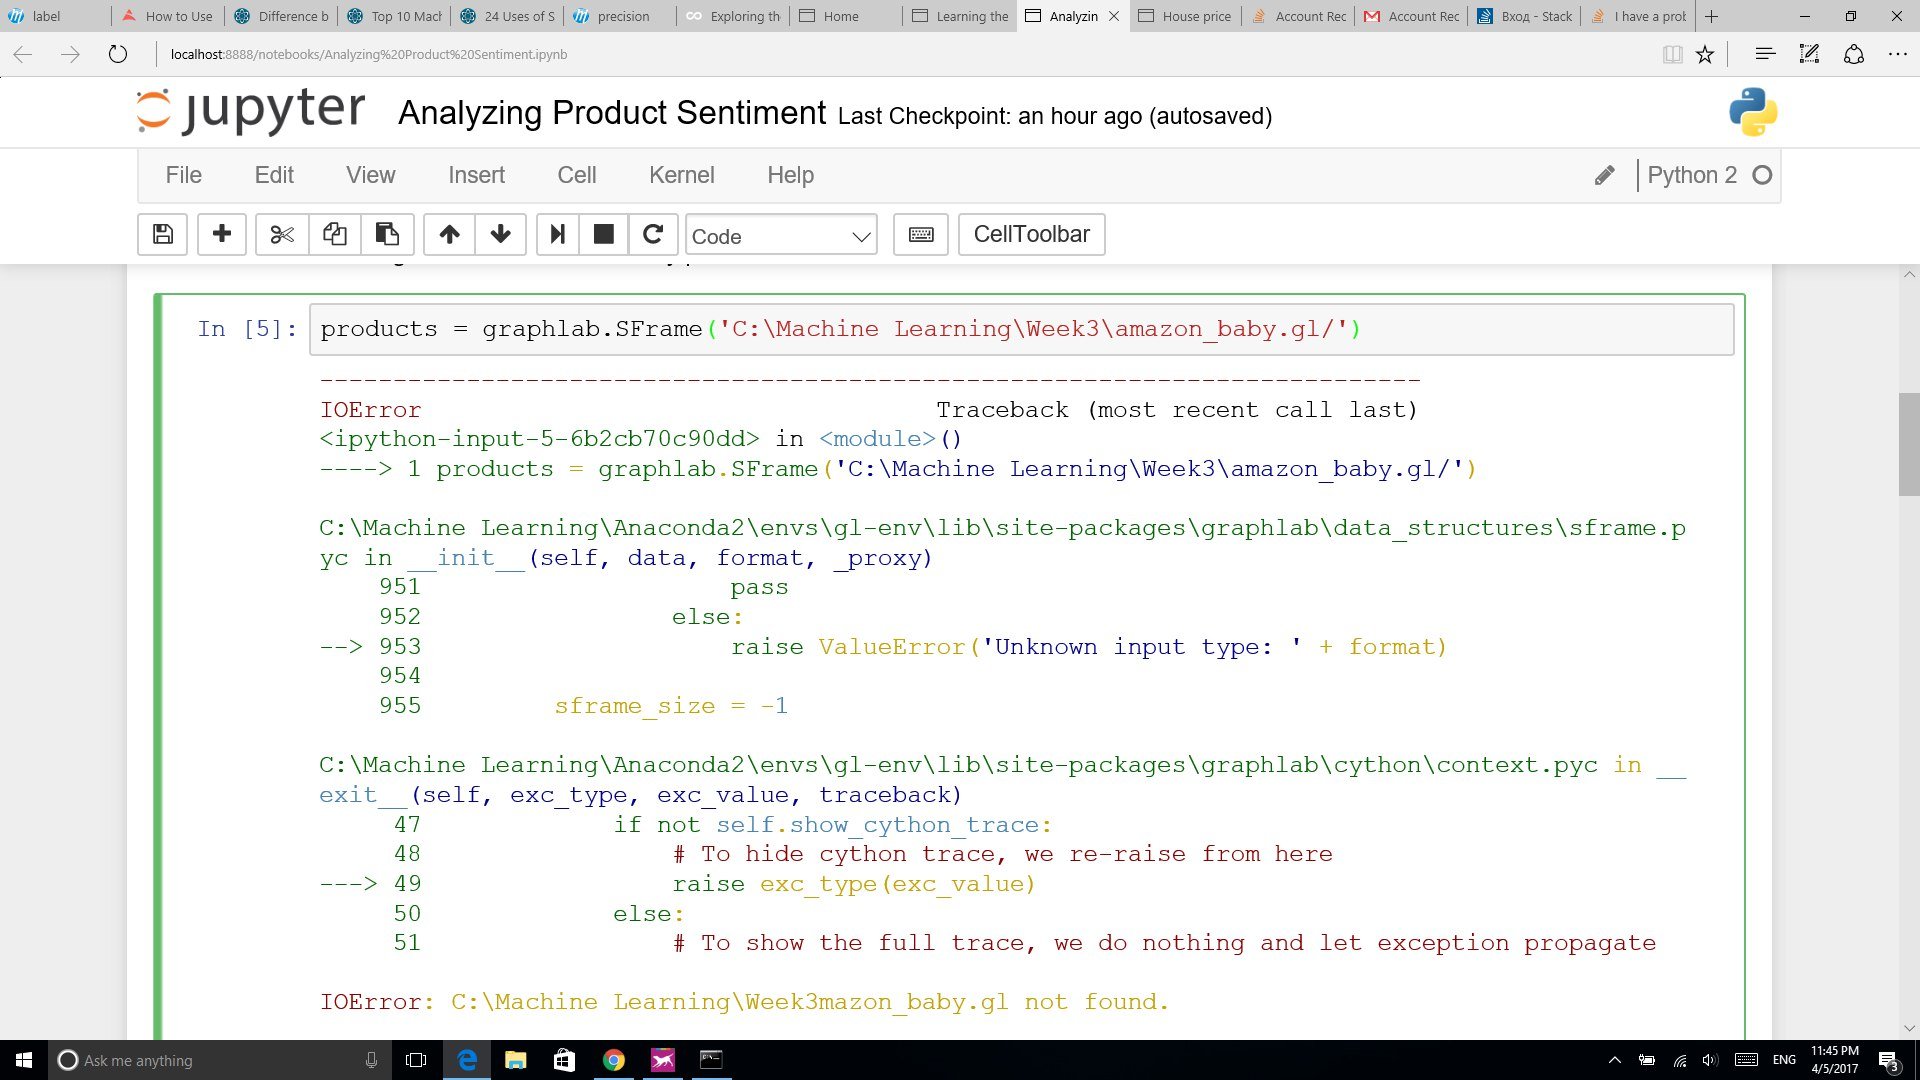This screenshot has height=1080, width=1920.
Task: Open the Help menu
Action: [790, 175]
